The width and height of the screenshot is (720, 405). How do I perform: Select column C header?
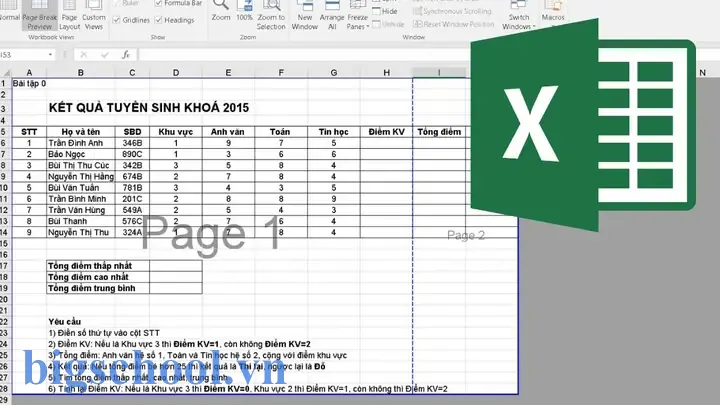pyautogui.click(x=132, y=73)
